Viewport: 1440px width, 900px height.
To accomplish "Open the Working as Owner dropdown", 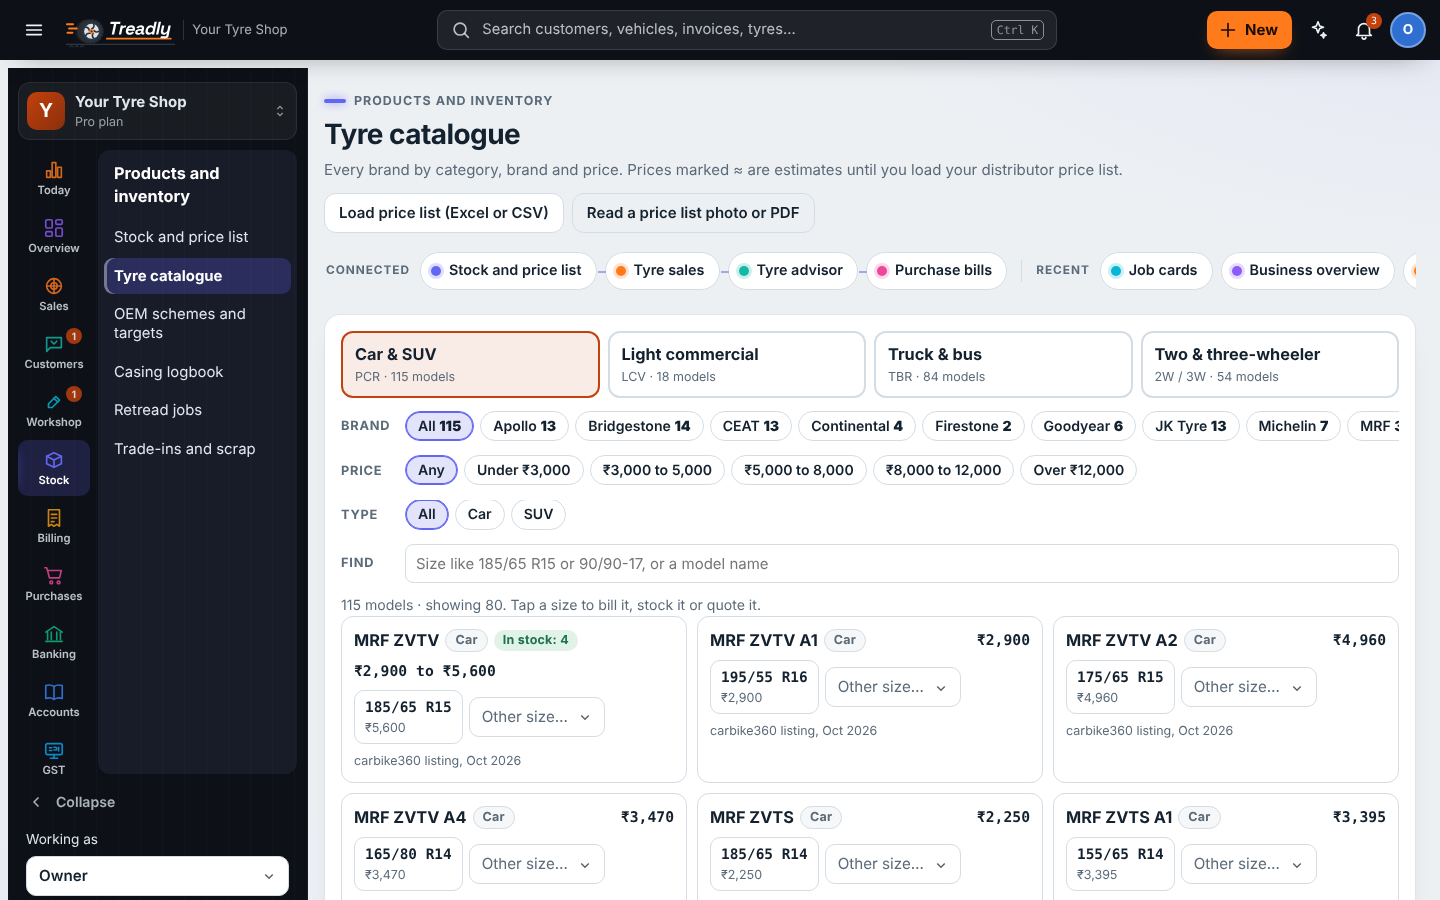I will (x=157, y=876).
